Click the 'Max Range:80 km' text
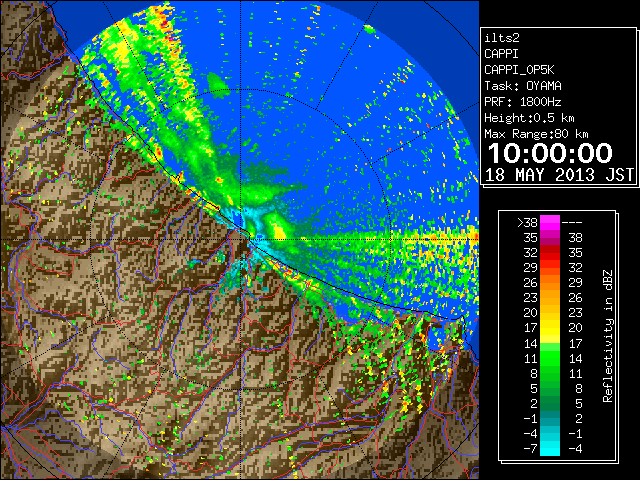The image size is (640, 480). pyautogui.click(x=536, y=134)
